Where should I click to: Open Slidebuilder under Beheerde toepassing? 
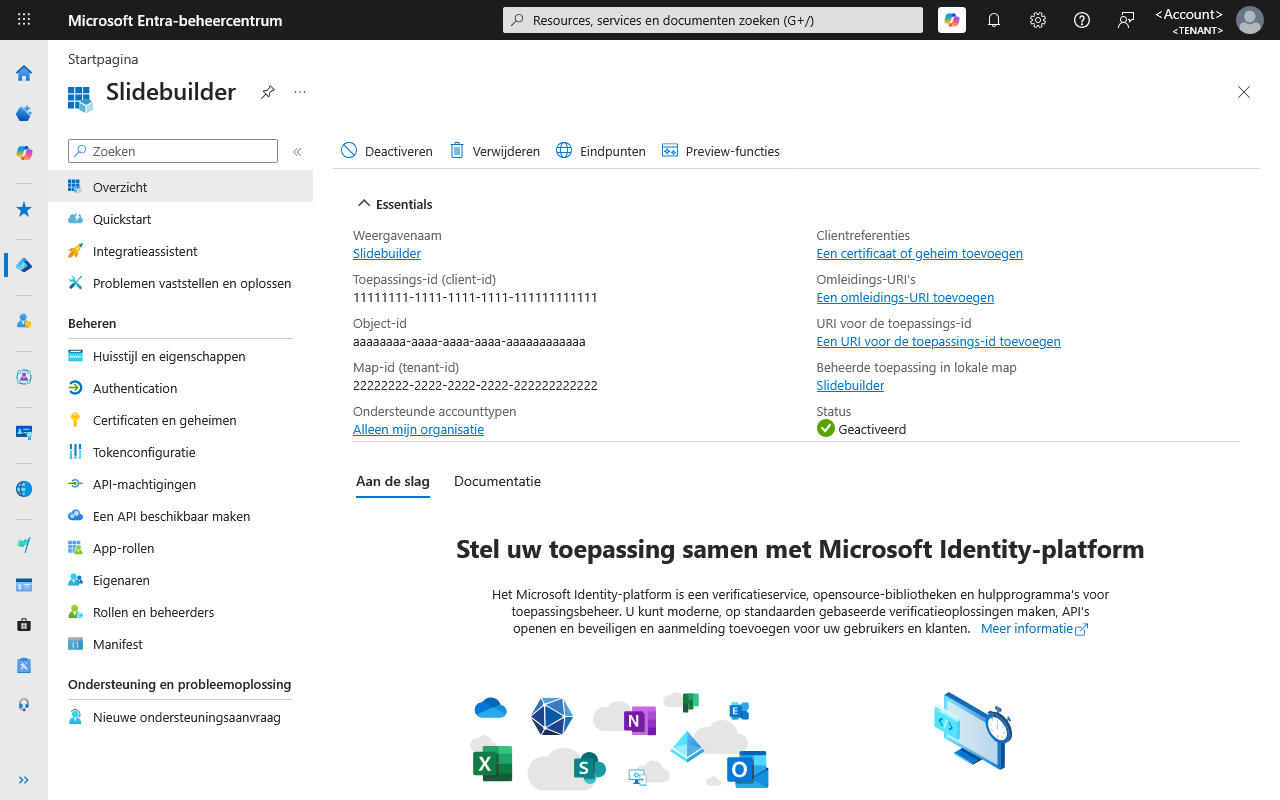[x=850, y=386]
